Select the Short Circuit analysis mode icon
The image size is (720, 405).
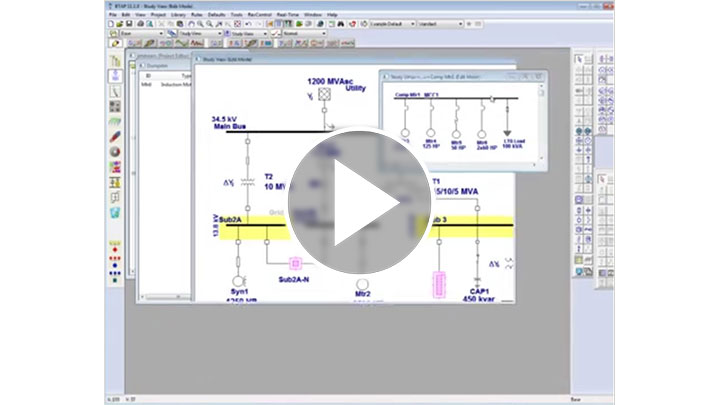pos(150,43)
